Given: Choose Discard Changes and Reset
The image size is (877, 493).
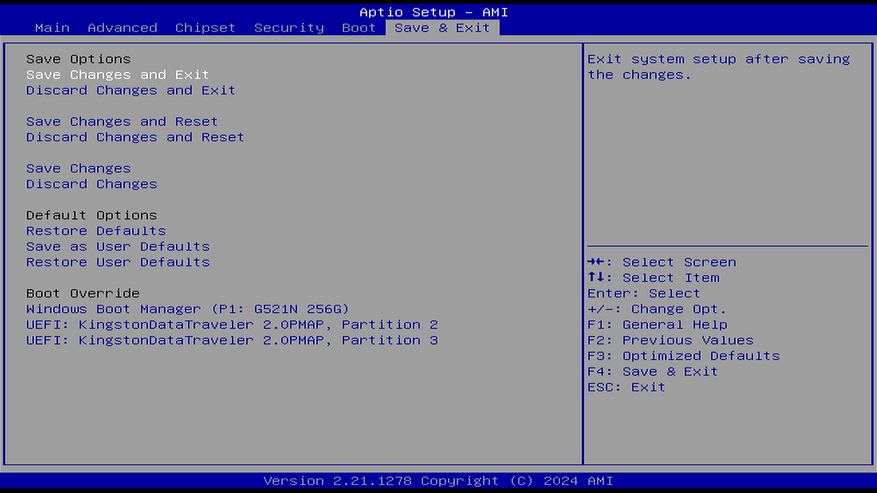Looking at the screenshot, I should pos(135,137).
